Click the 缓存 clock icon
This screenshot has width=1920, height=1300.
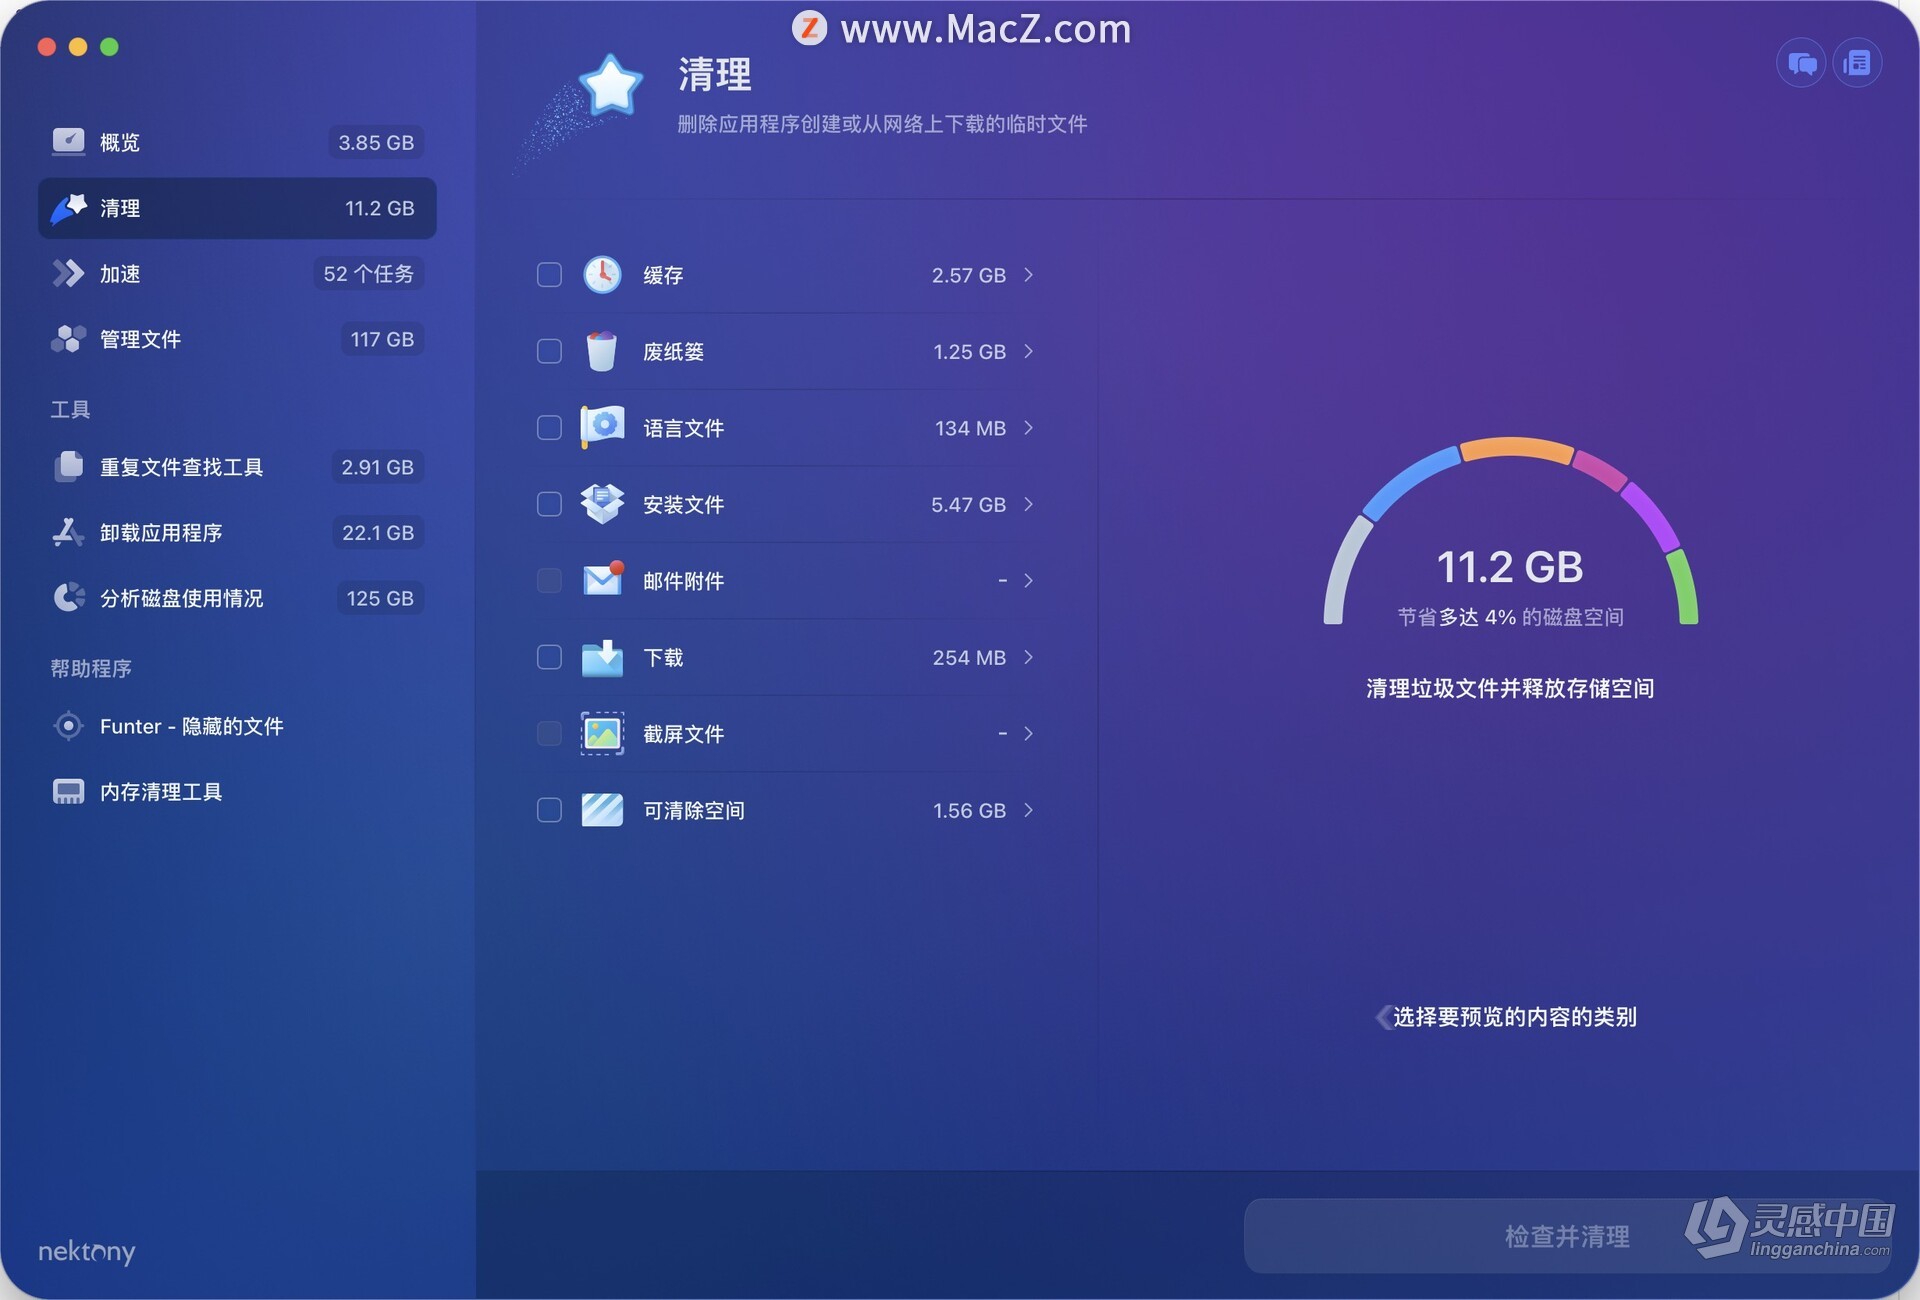pos(602,274)
